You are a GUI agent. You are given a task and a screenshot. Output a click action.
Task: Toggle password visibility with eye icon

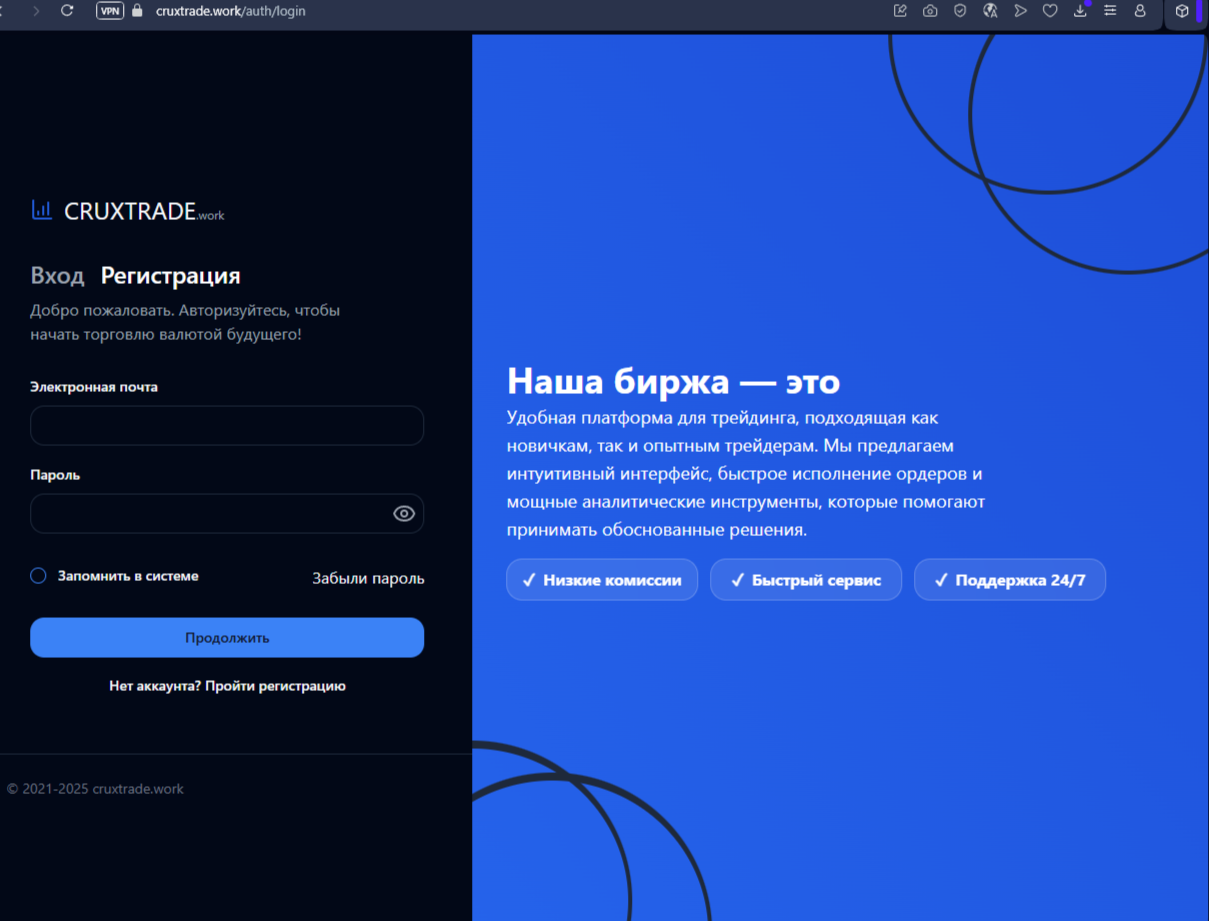[x=404, y=514]
